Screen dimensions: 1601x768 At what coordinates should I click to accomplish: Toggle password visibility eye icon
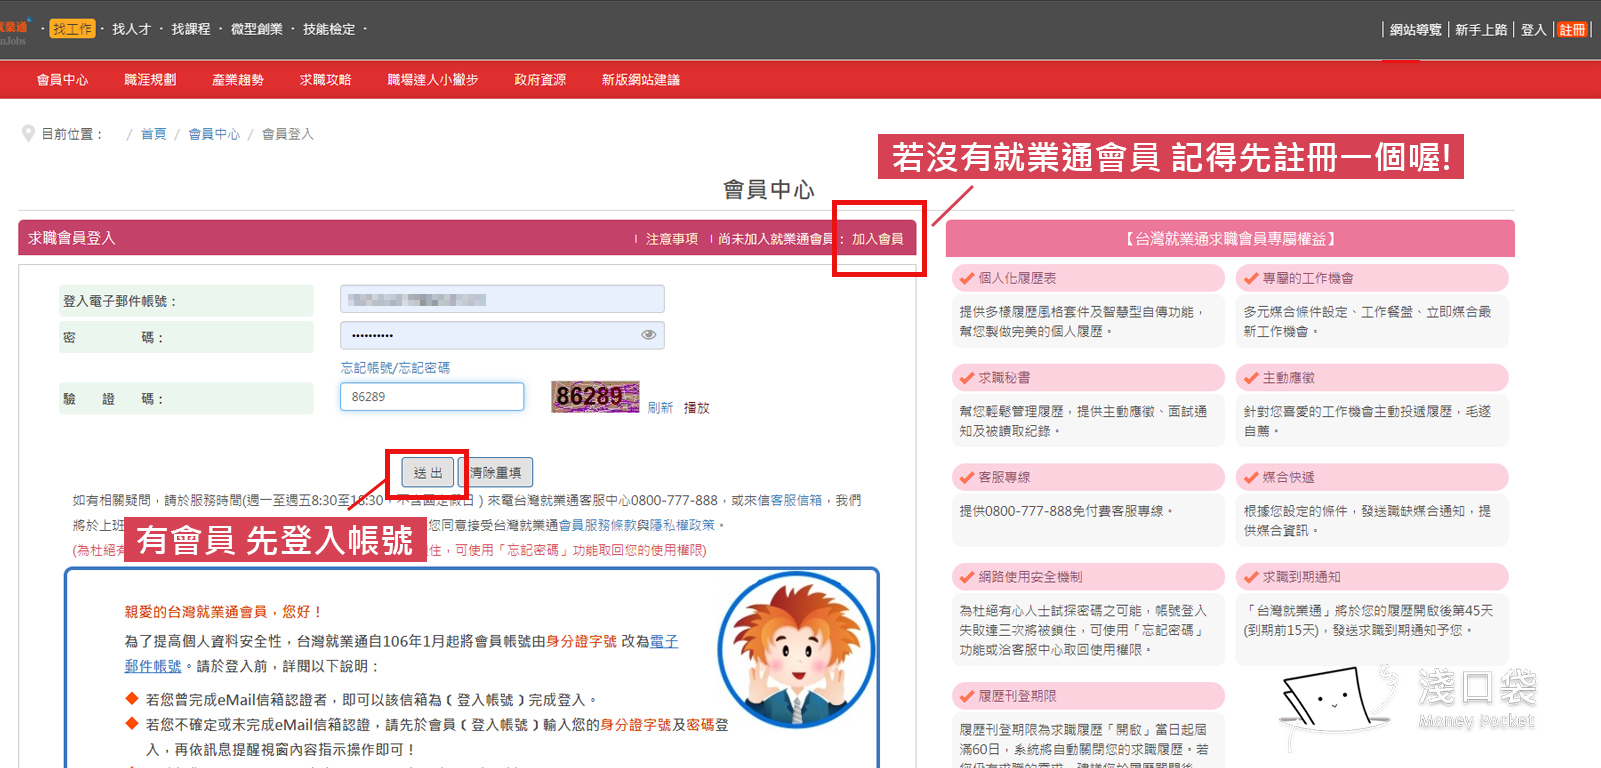pos(648,335)
